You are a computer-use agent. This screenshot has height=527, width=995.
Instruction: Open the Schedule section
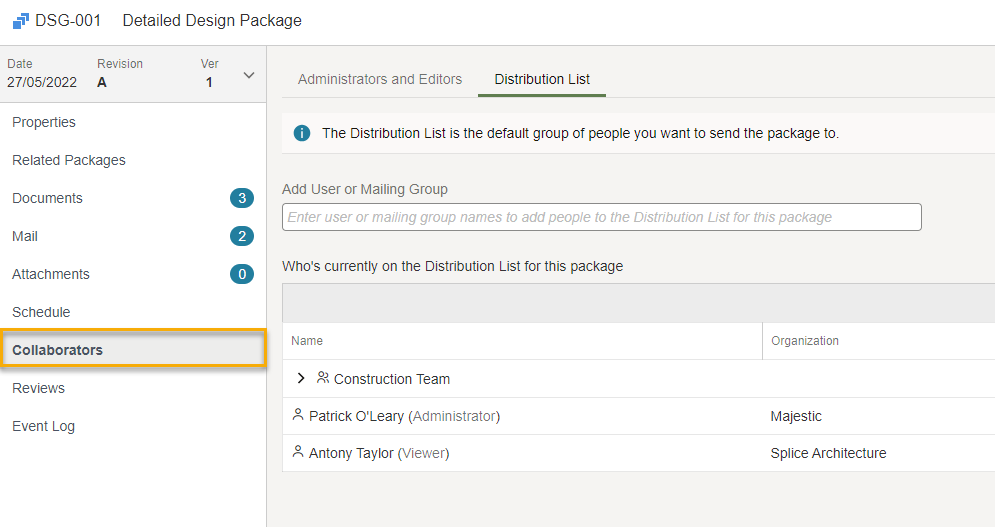(x=41, y=312)
